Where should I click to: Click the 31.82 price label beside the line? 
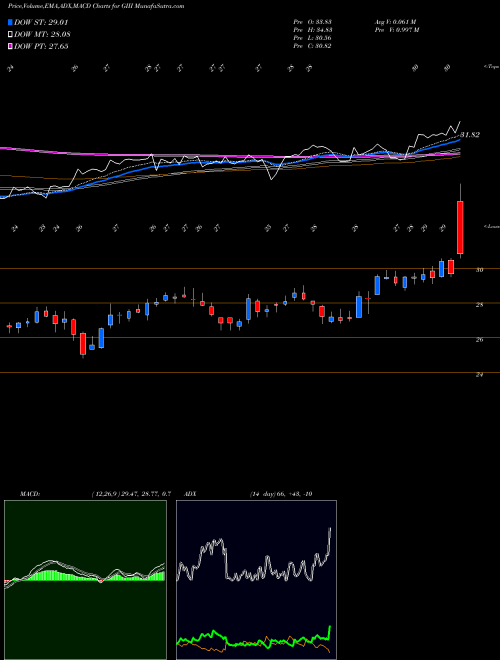(470, 135)
